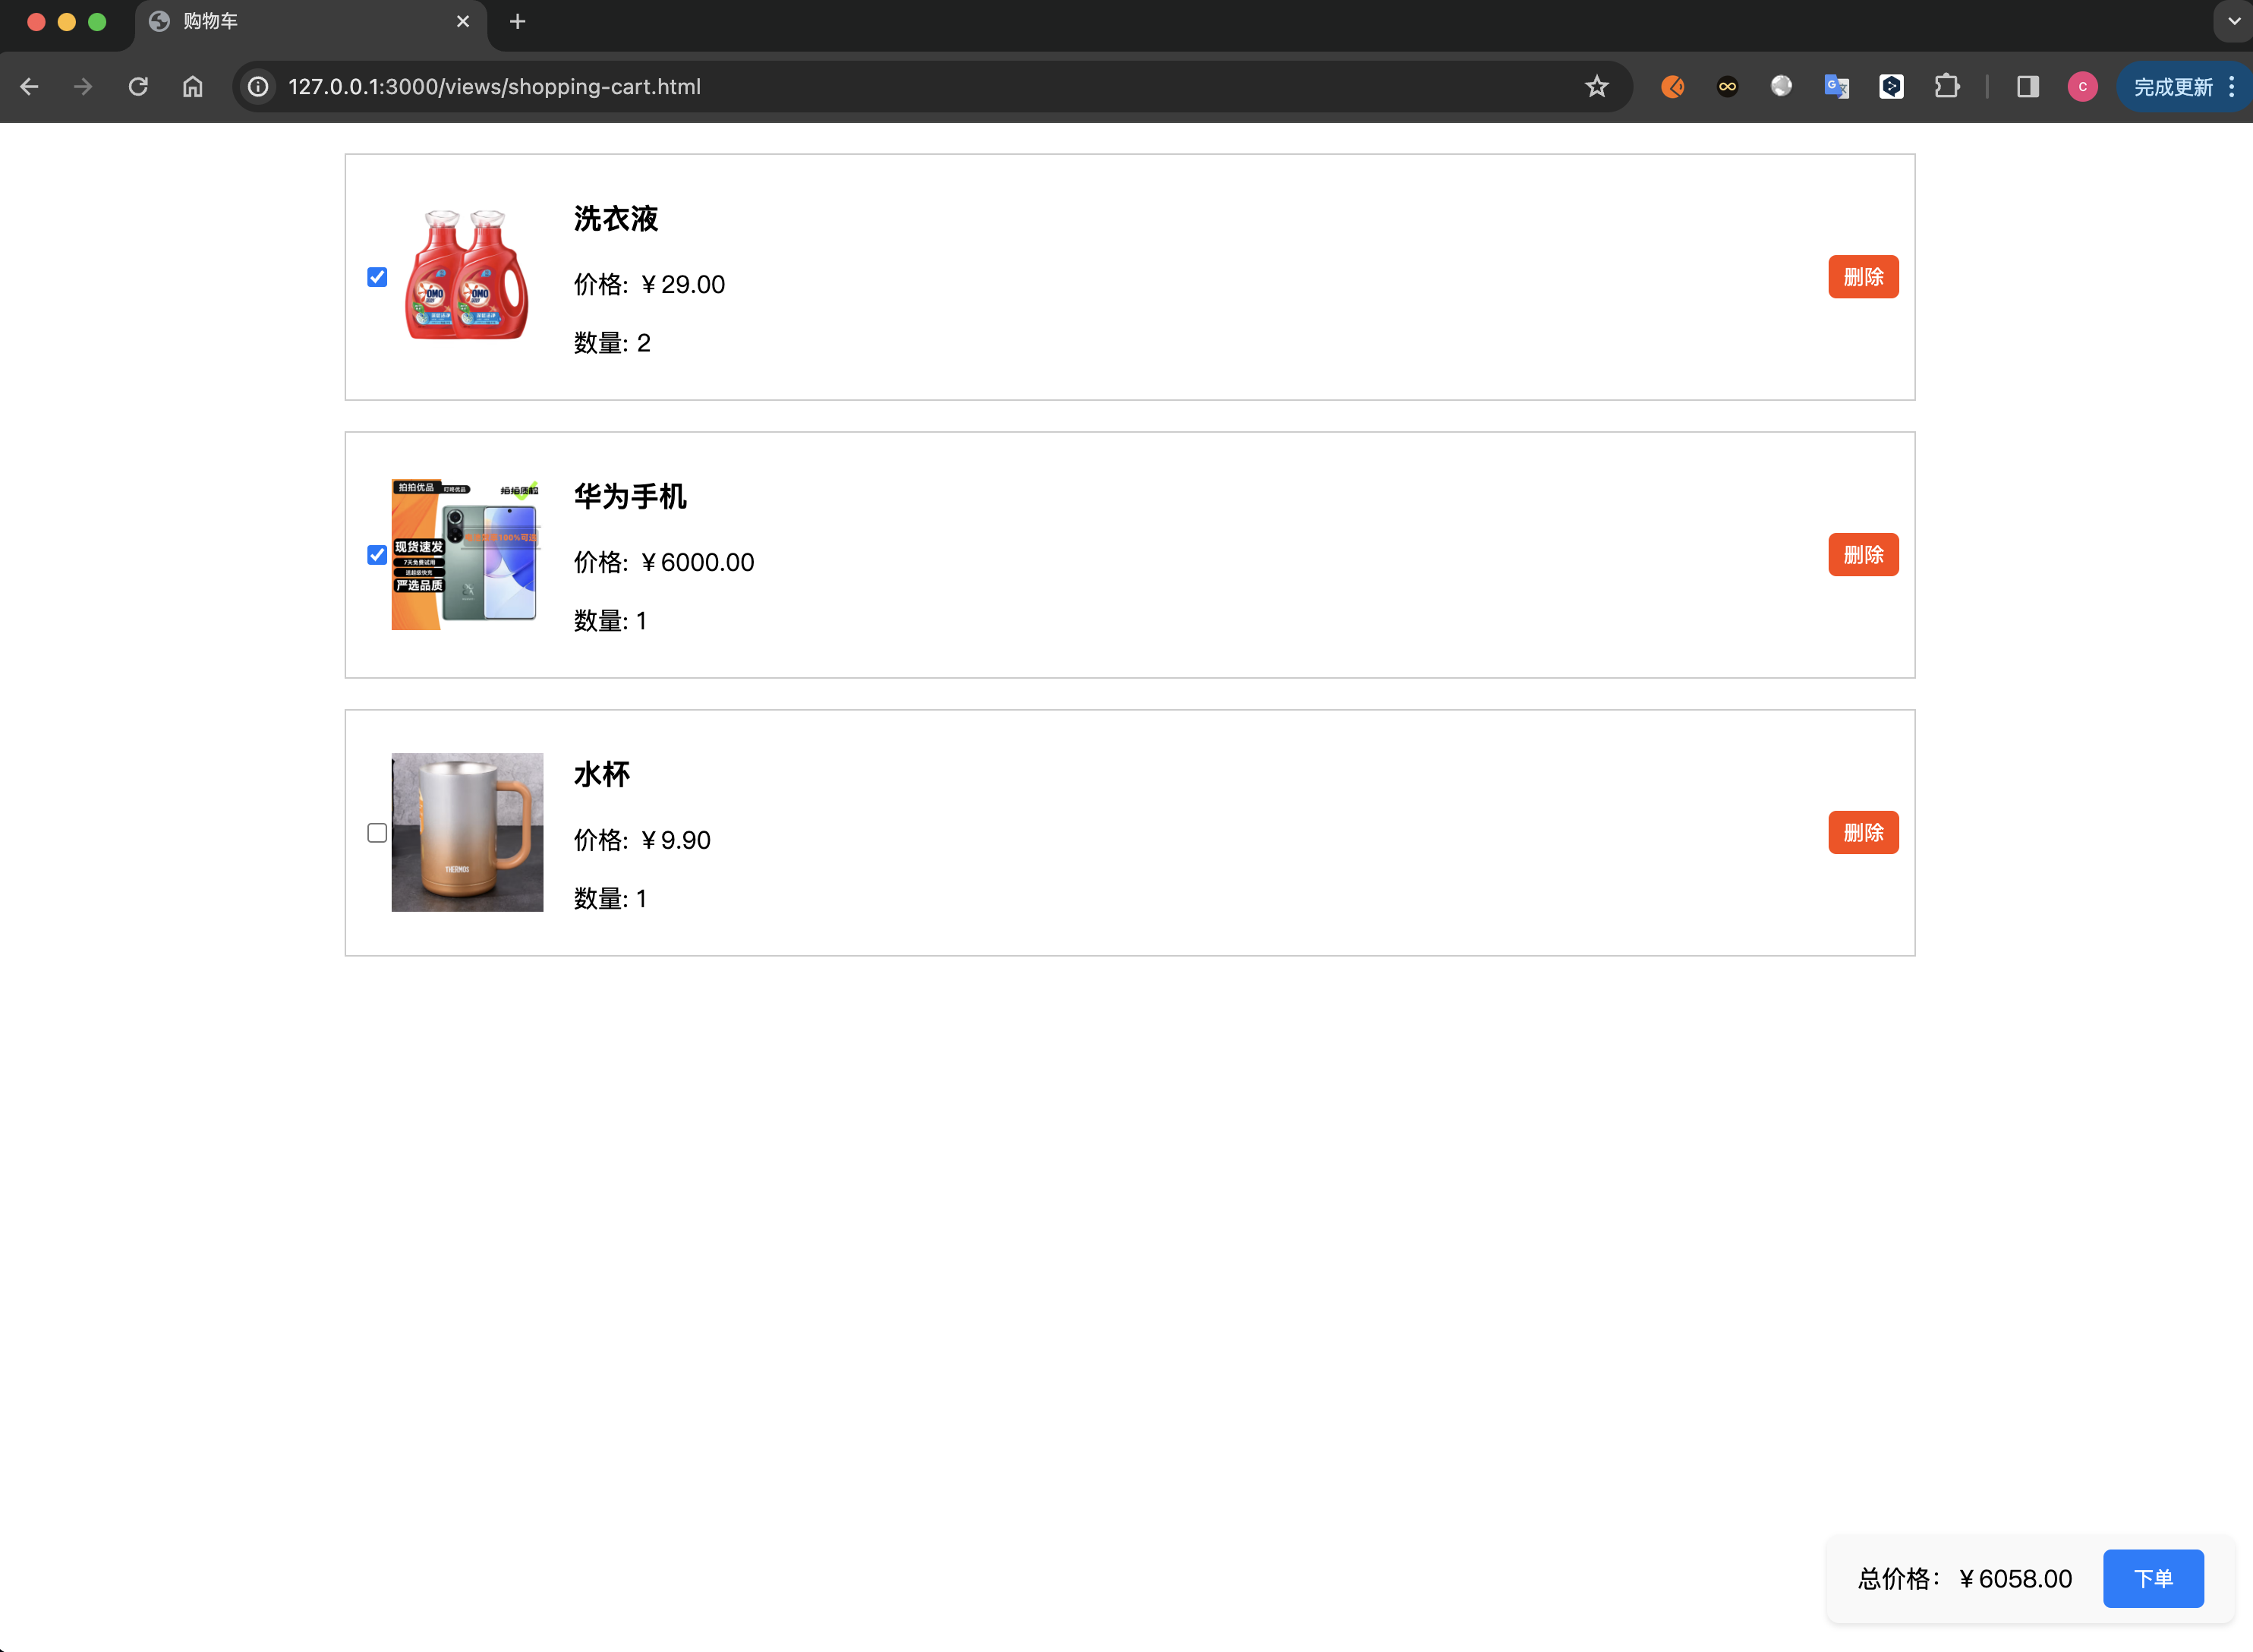Open the extensions puzzle menu
Image resolution: width=2253 pixels, height=1652 pixels.
tap(1946, 87)
